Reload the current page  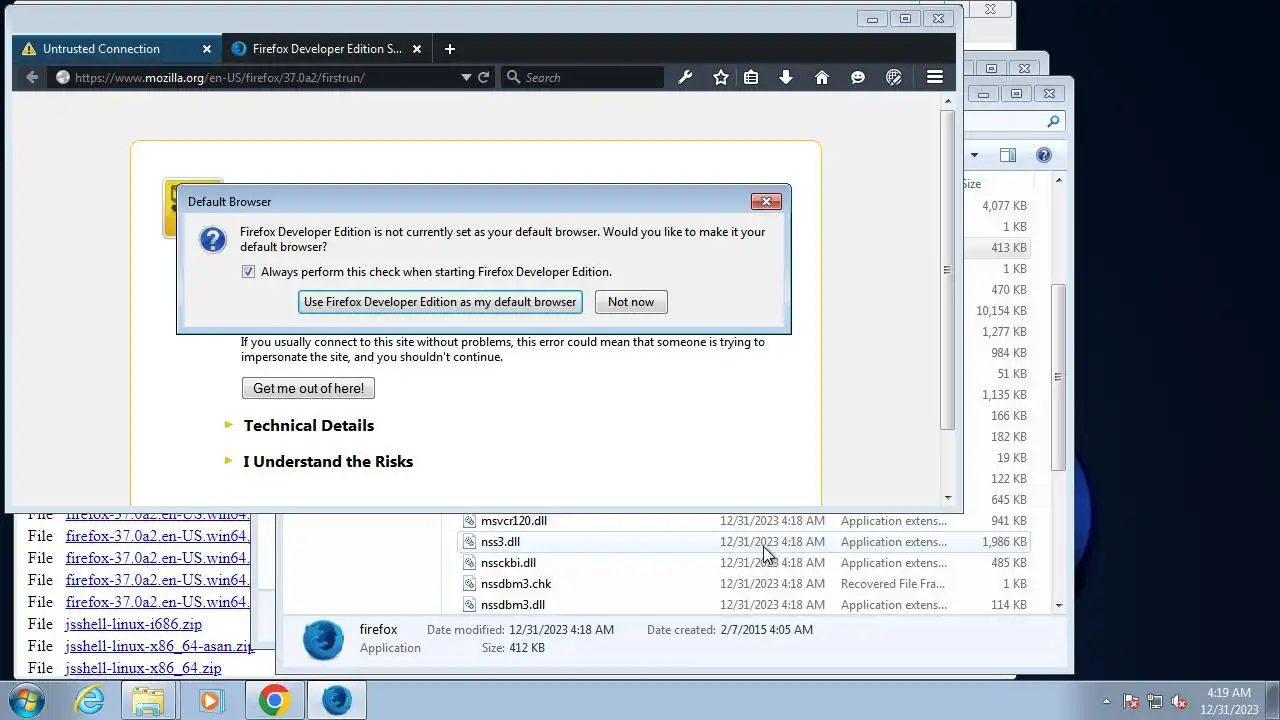coord(484,77)
